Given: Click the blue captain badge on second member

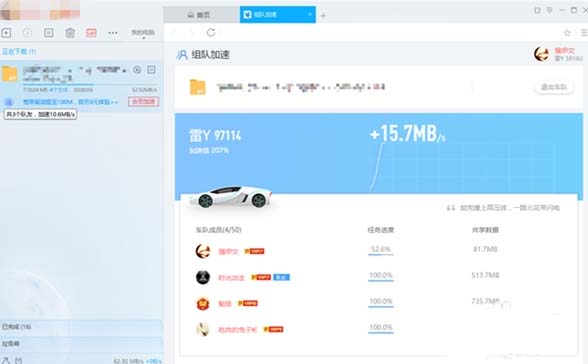Looking at the screenshot, I should [281, 277].
